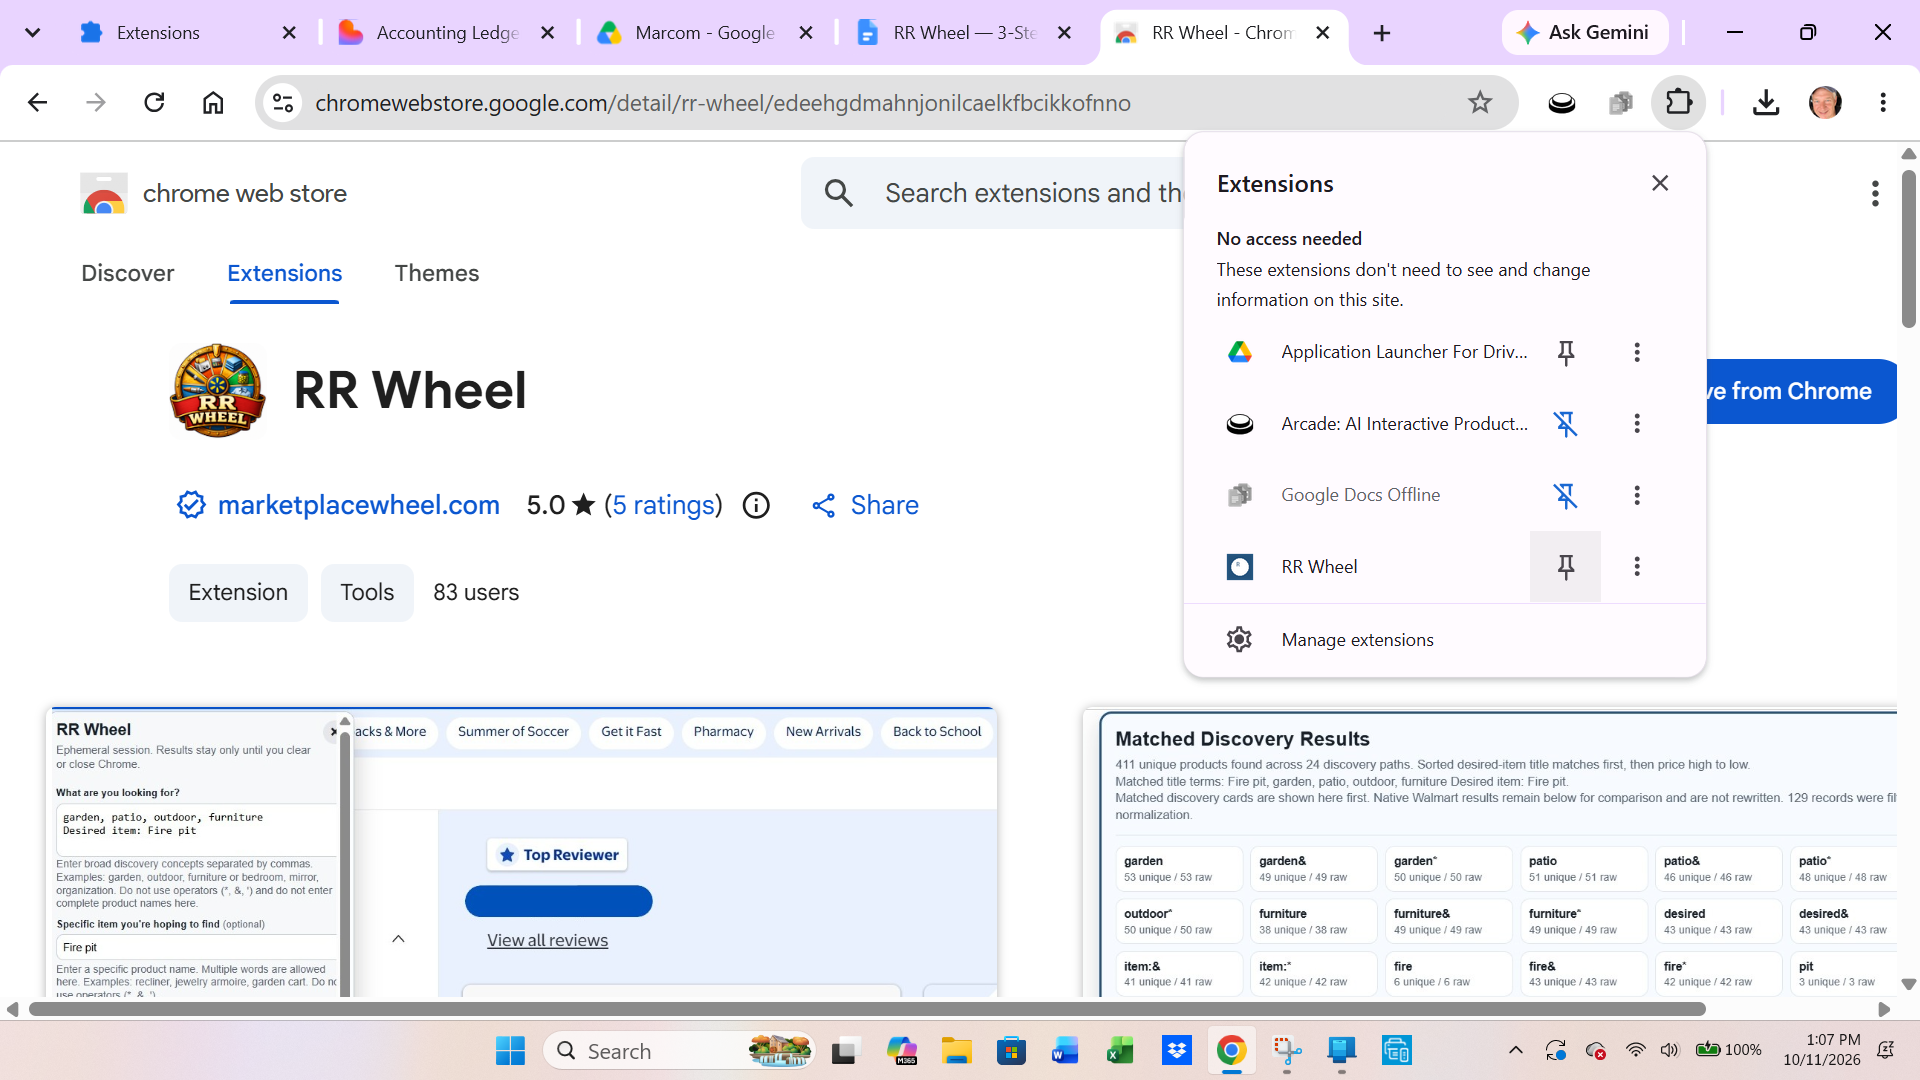Open Windows Start menu
1920x1080 pixels.
510,1051
